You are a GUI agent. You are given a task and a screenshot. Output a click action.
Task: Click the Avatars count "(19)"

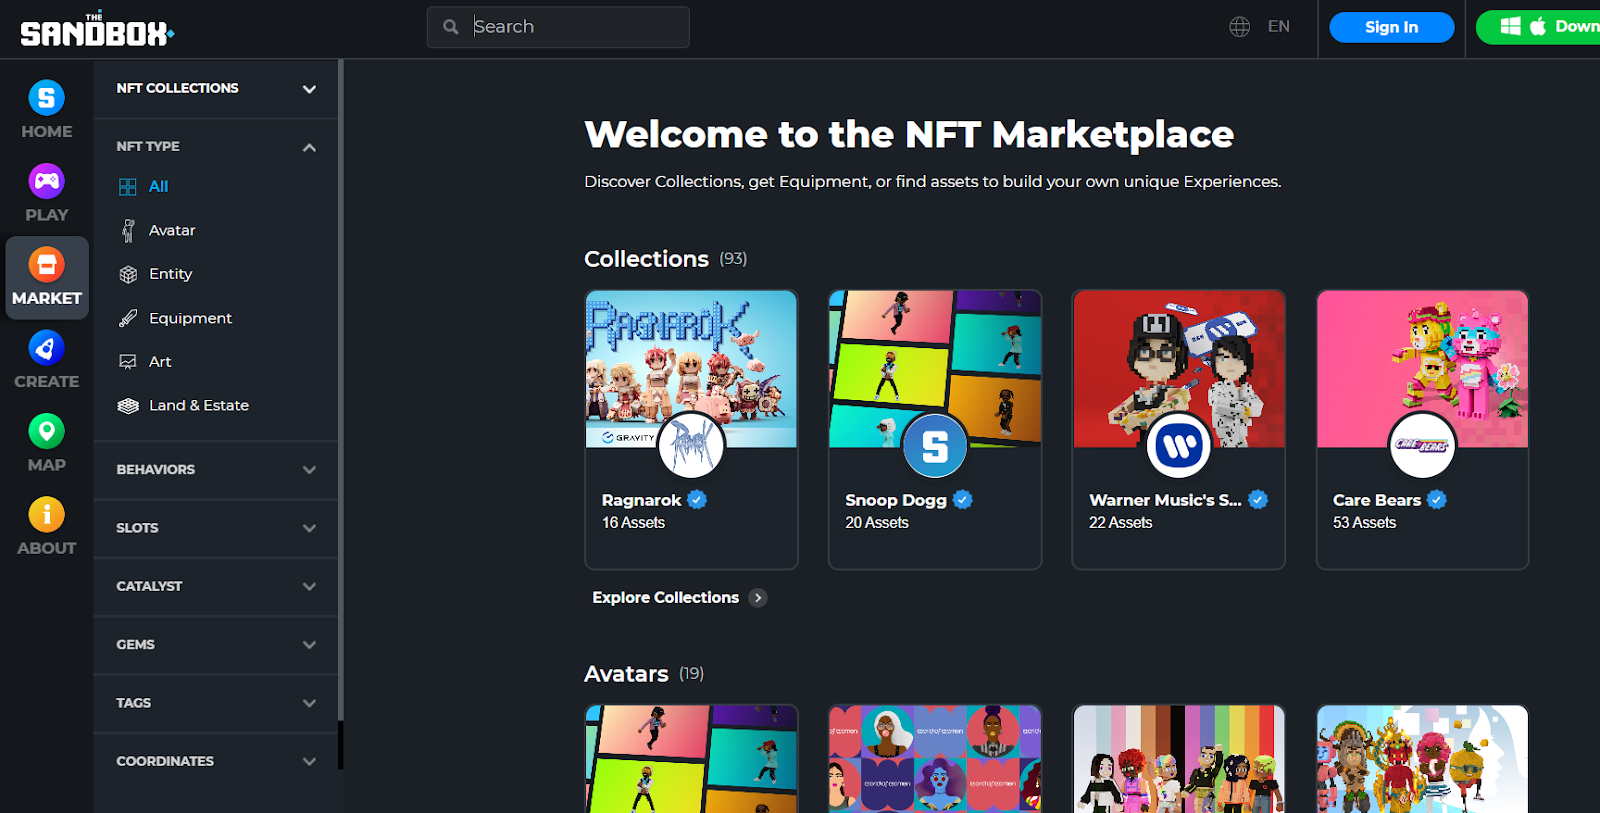tap(691, 674)
